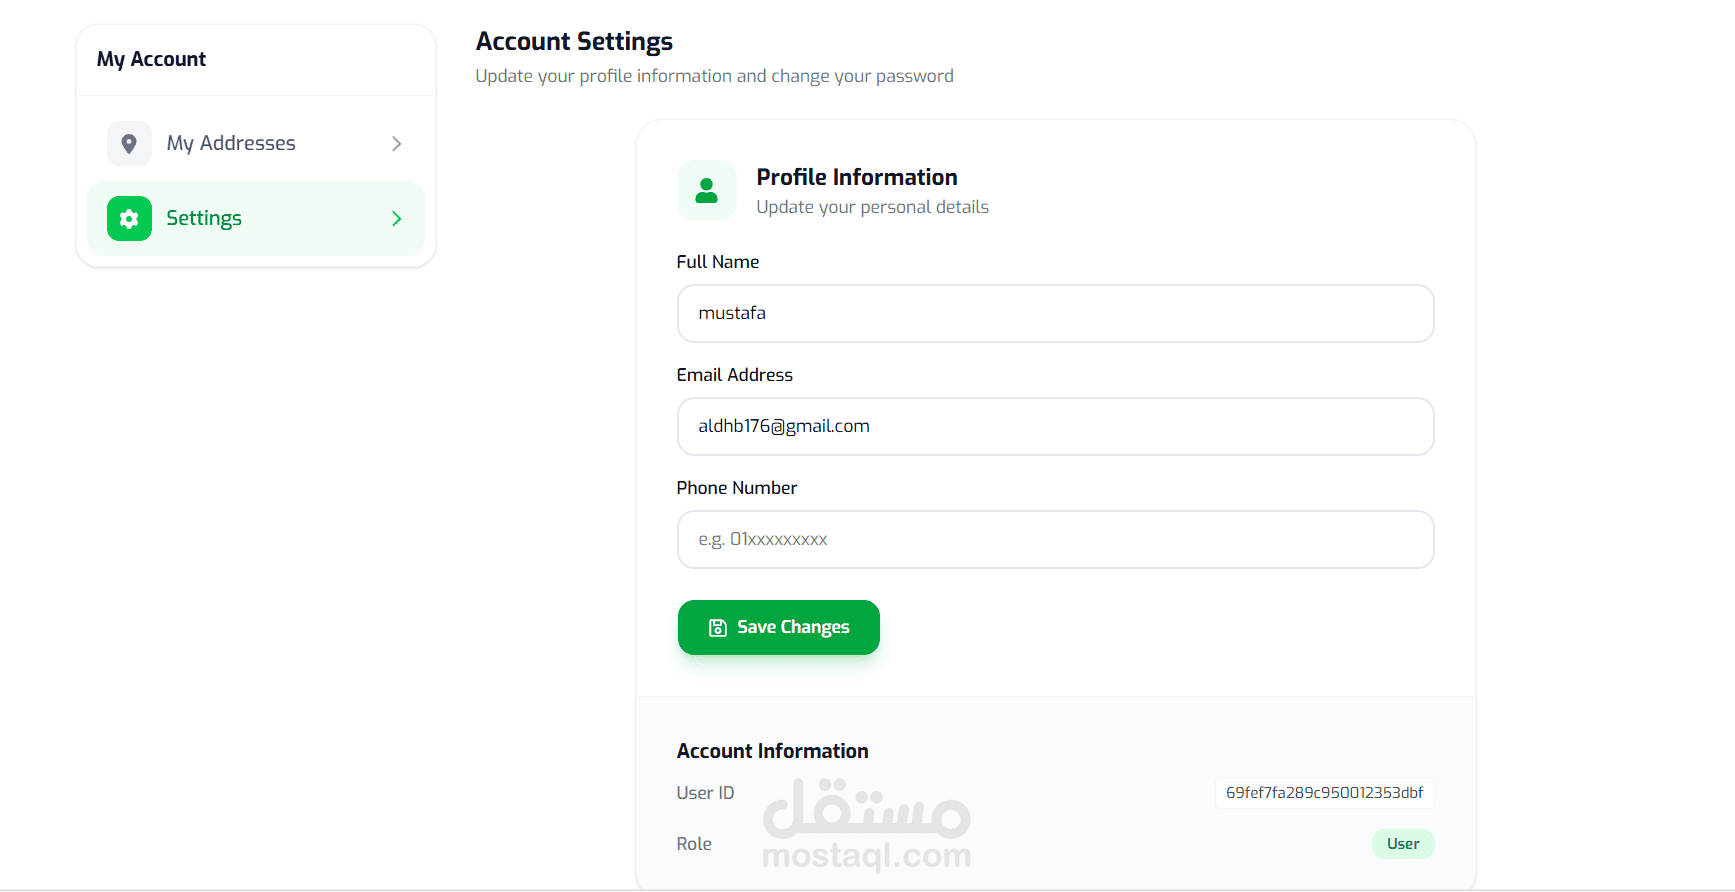Click the Full Name field label
The height and width of the screenshot is (892, 1735).
pyautogui.click(x=718, y=262)
